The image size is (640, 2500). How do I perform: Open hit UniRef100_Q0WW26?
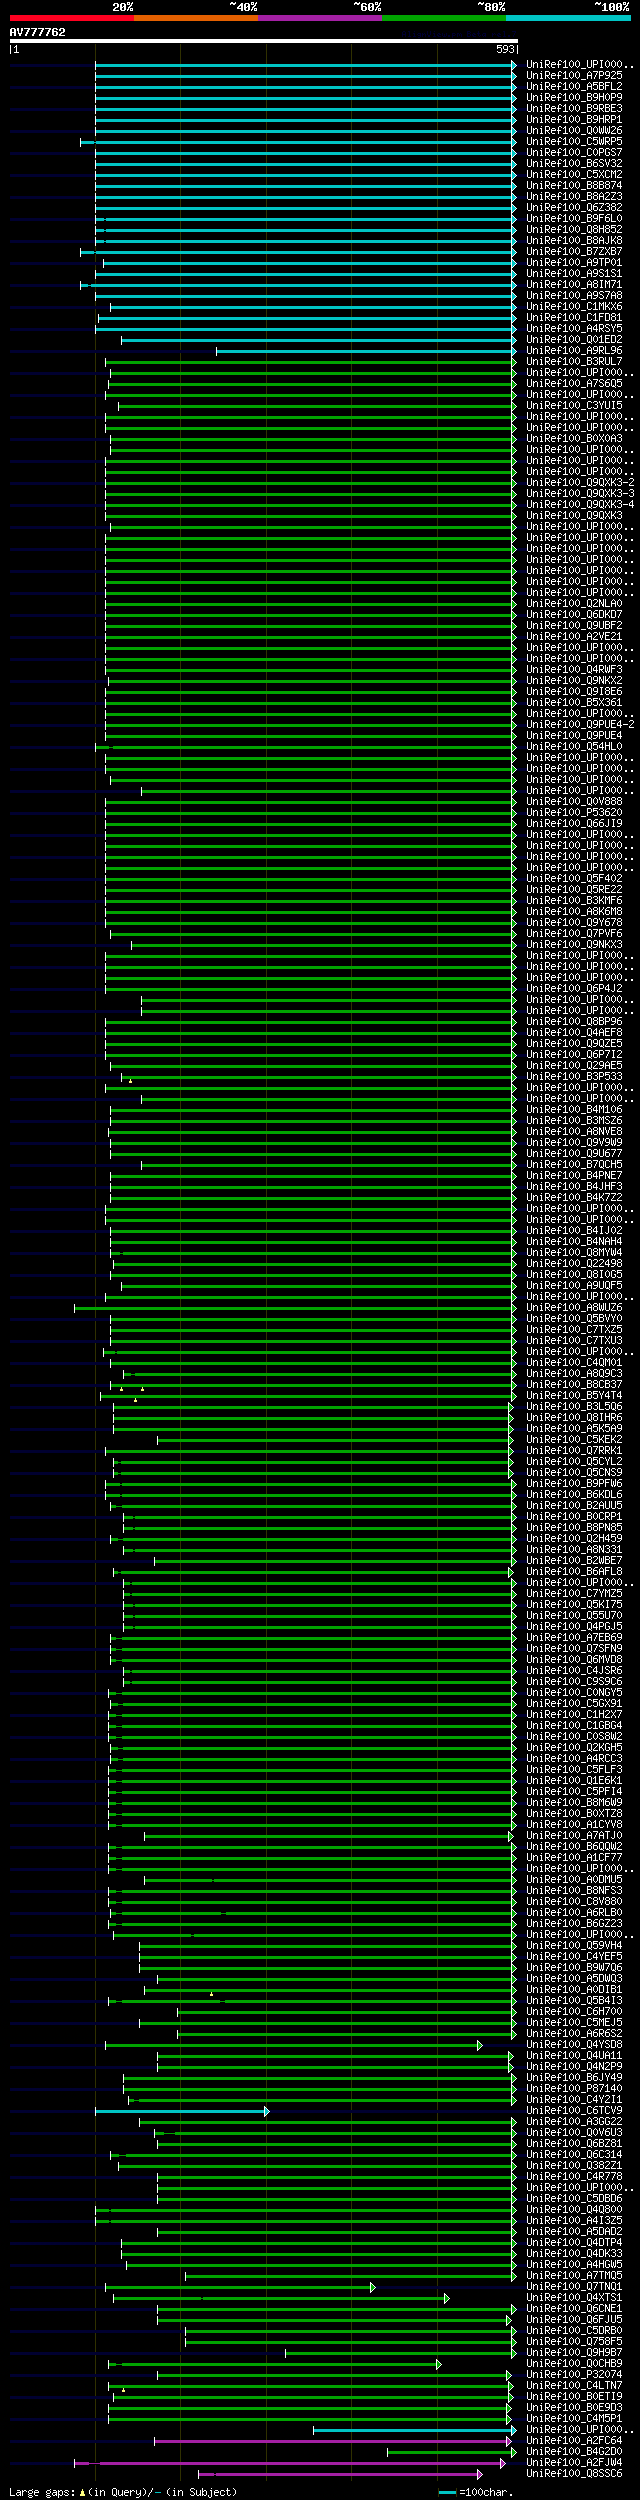(574, 130)
